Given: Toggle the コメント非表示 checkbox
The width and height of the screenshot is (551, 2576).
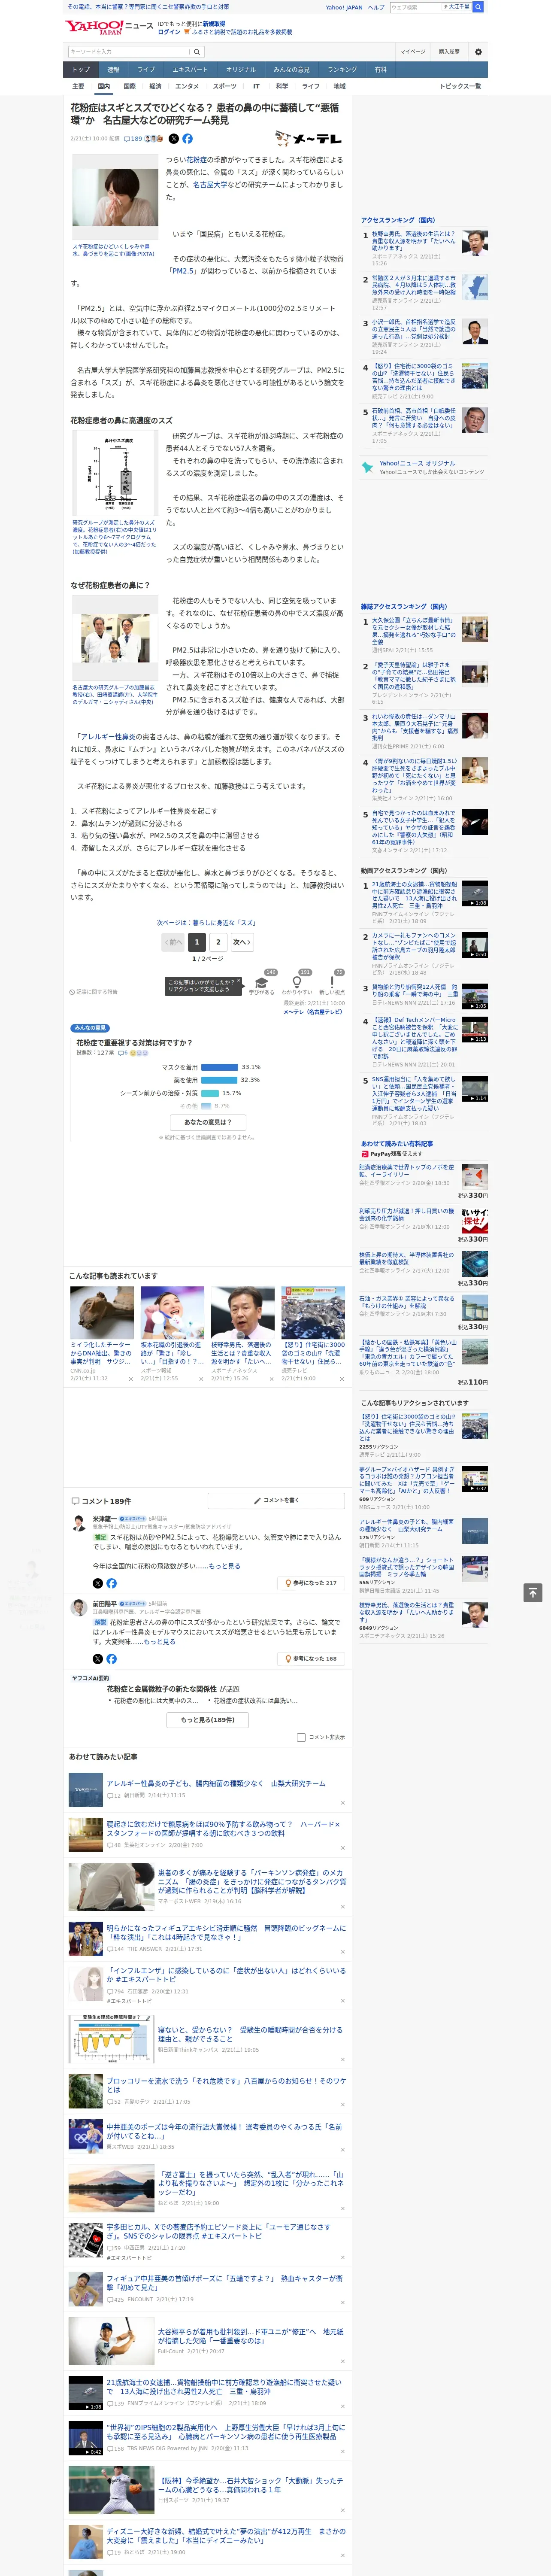Looking at the screenshot, I should coord(301,1737).
